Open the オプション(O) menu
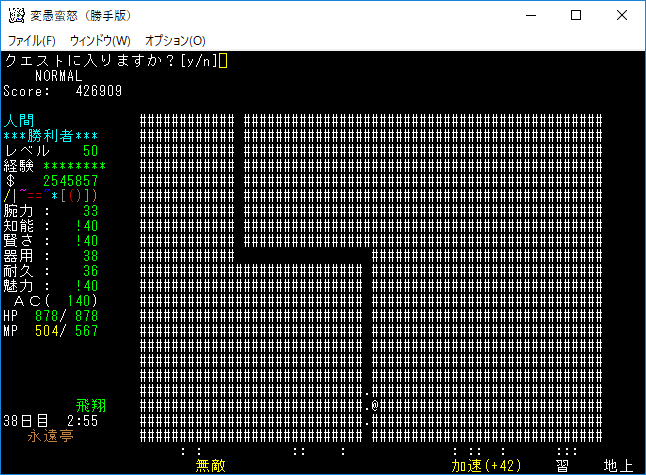 (175, 41)
